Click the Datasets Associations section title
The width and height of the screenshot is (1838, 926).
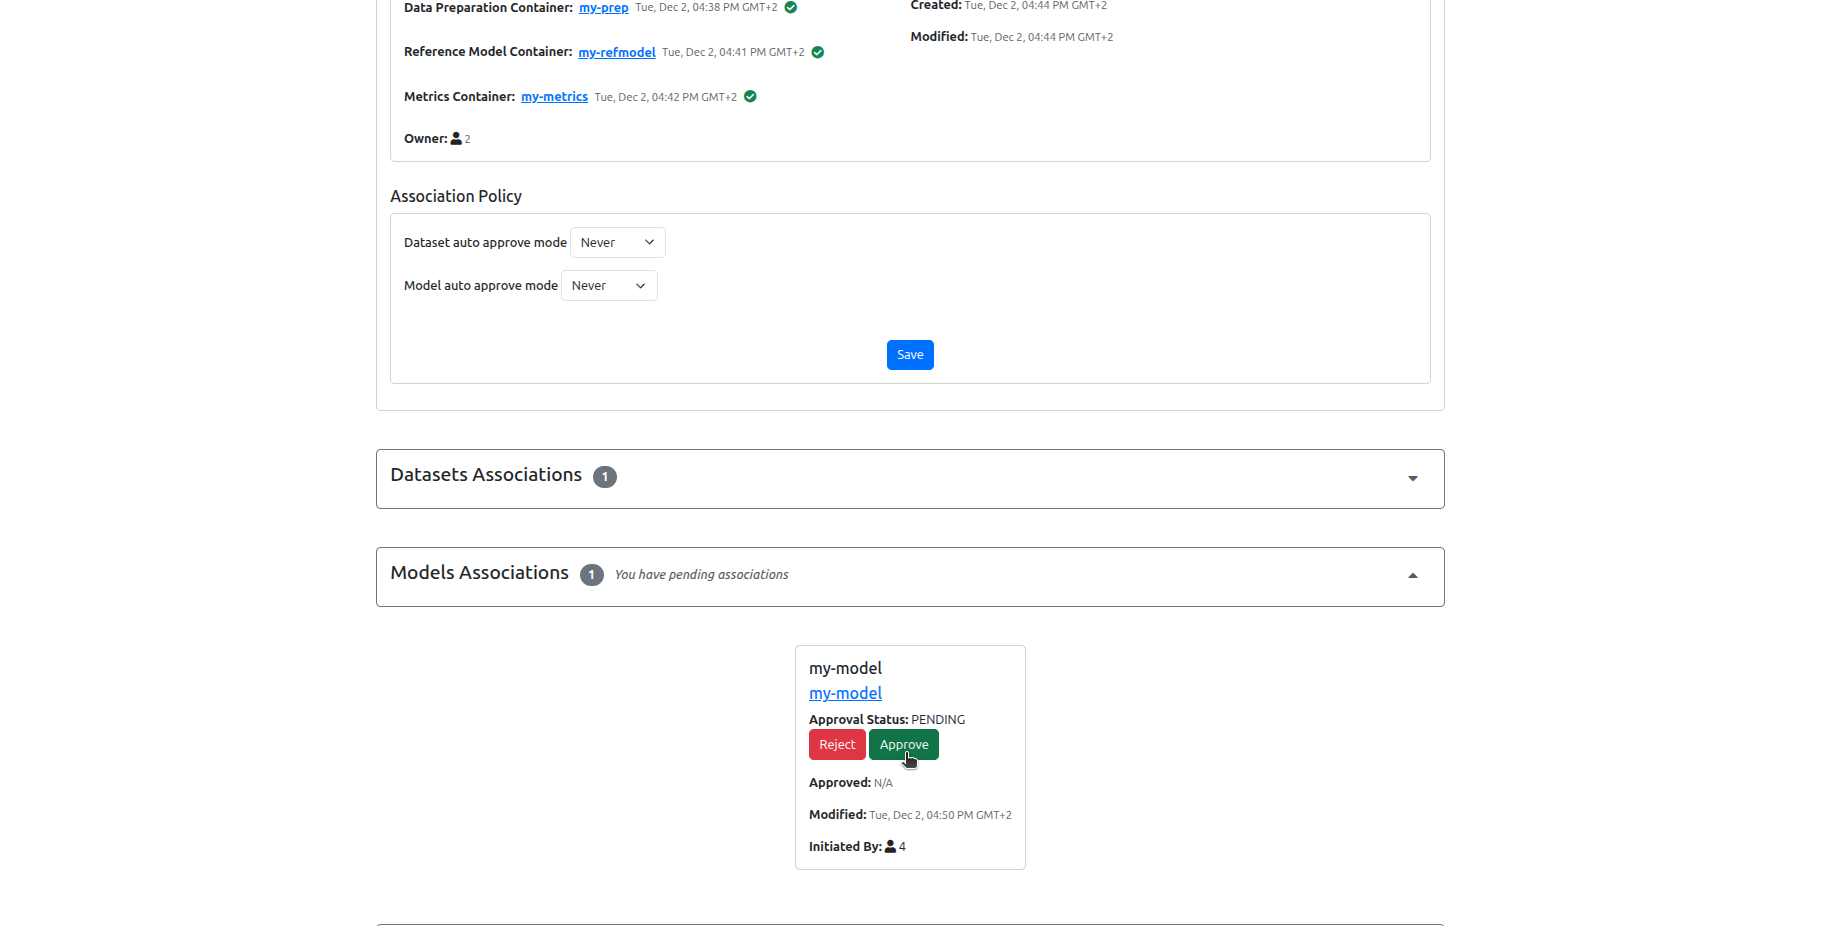[486, 475]
